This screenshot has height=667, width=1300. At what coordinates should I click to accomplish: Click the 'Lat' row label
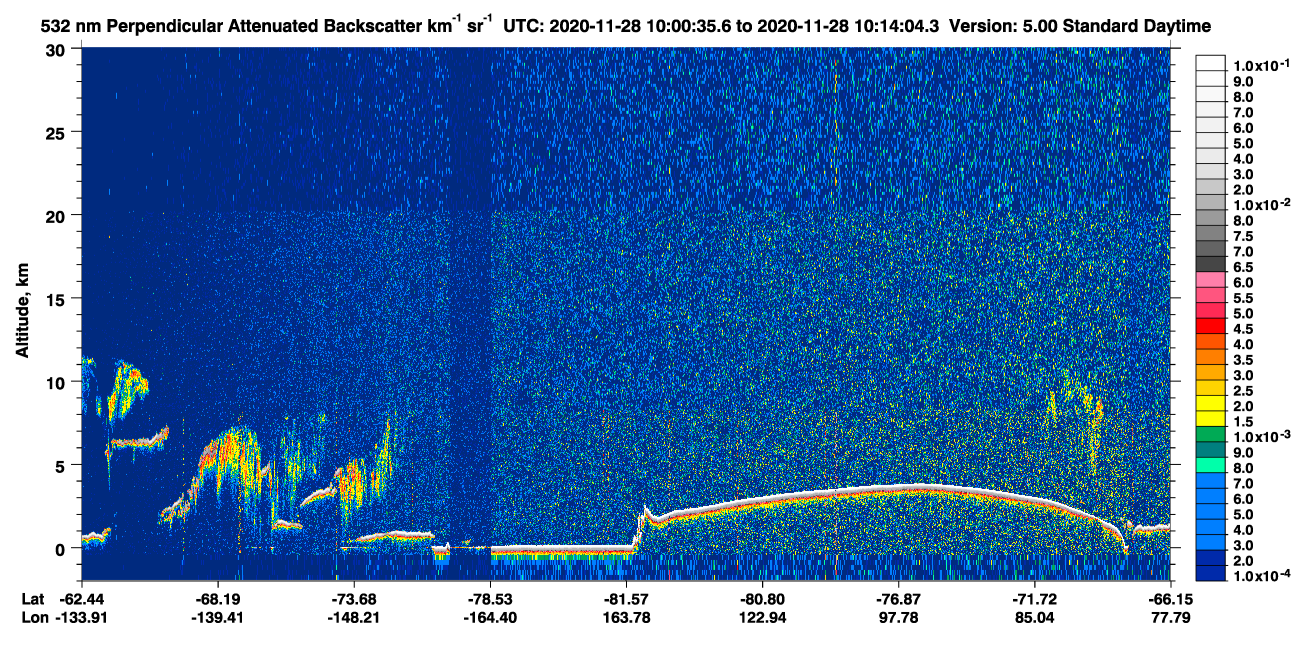[33, 599]
